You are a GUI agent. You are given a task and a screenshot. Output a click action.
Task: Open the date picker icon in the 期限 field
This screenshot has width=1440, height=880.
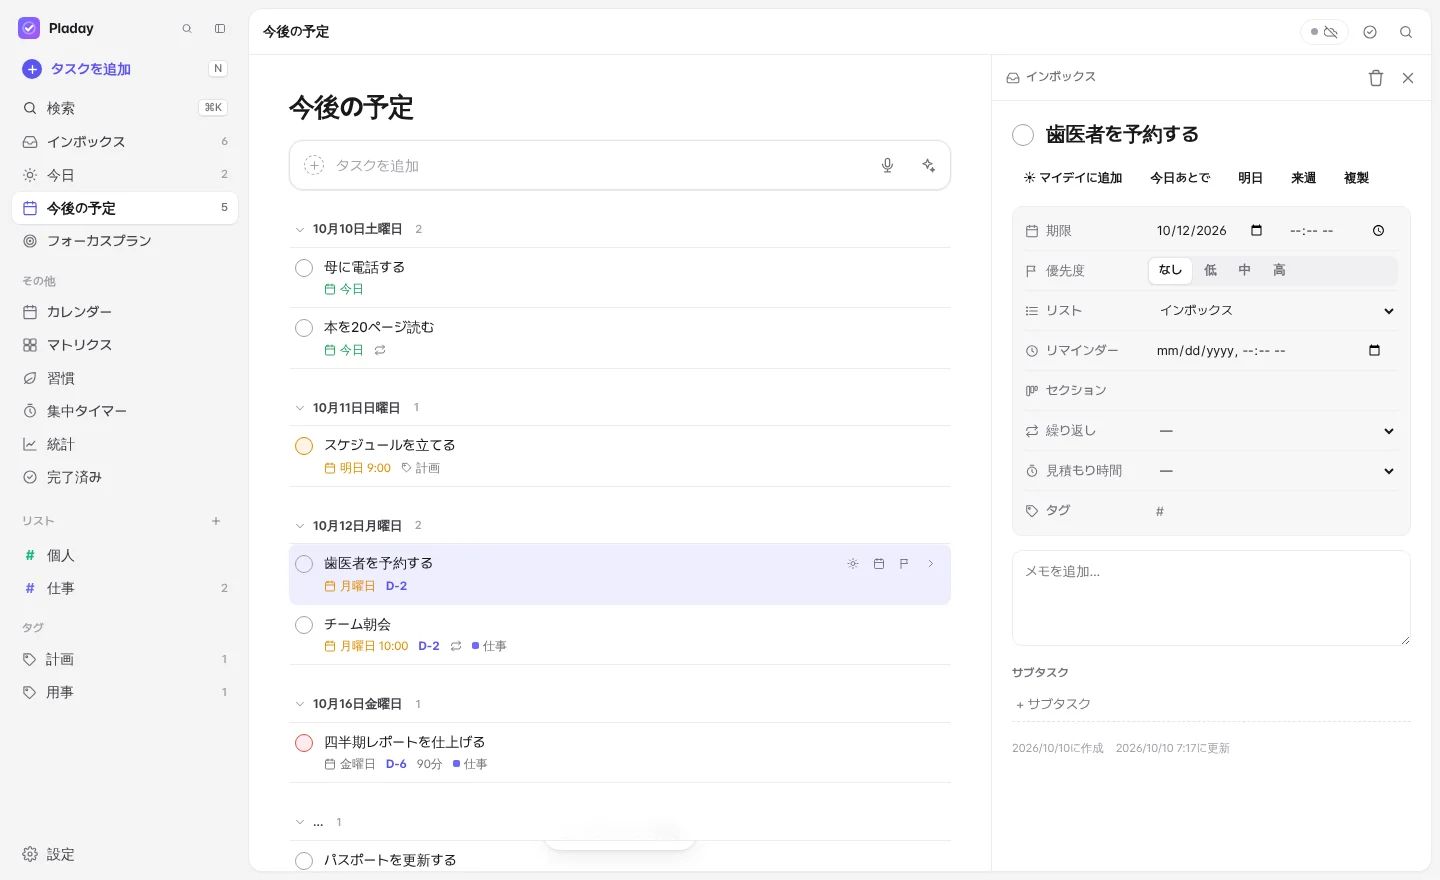(1257, 231)
